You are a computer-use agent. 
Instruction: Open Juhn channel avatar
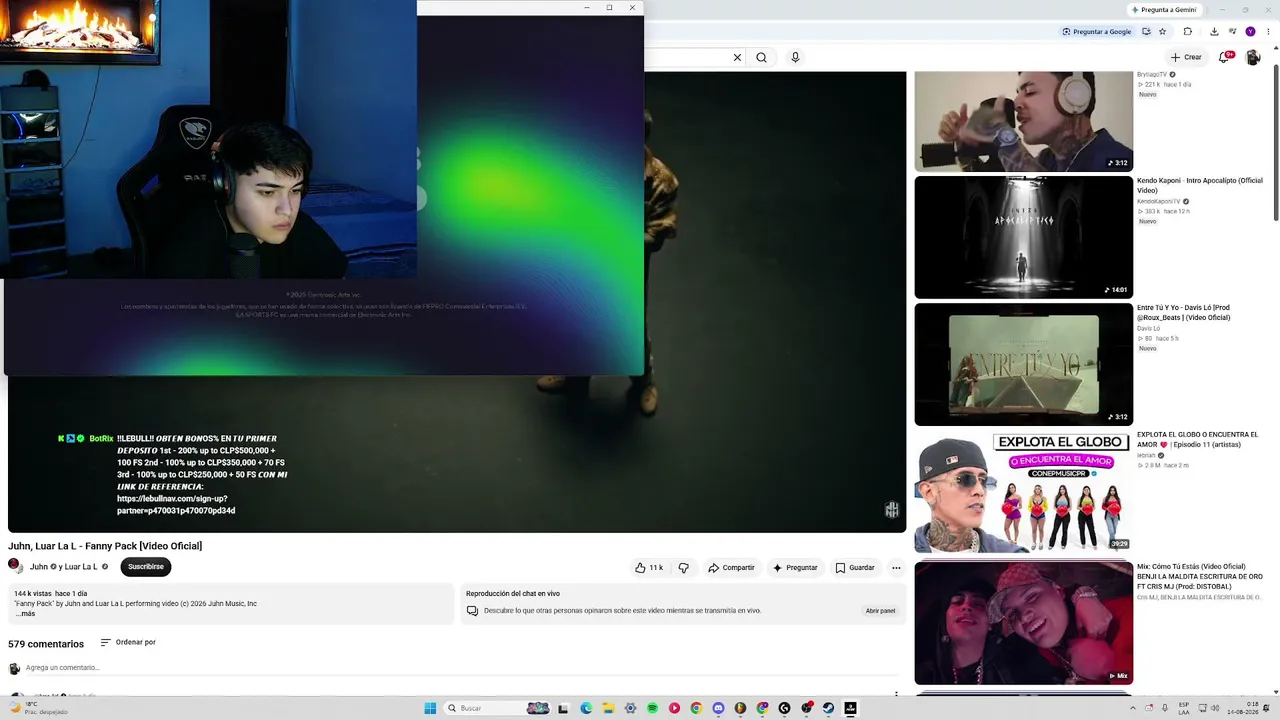pyautogui.click(x=15, y=566)
